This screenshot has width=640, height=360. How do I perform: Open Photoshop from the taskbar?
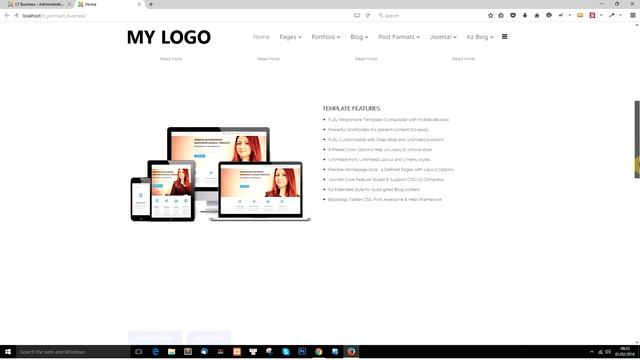302,351
